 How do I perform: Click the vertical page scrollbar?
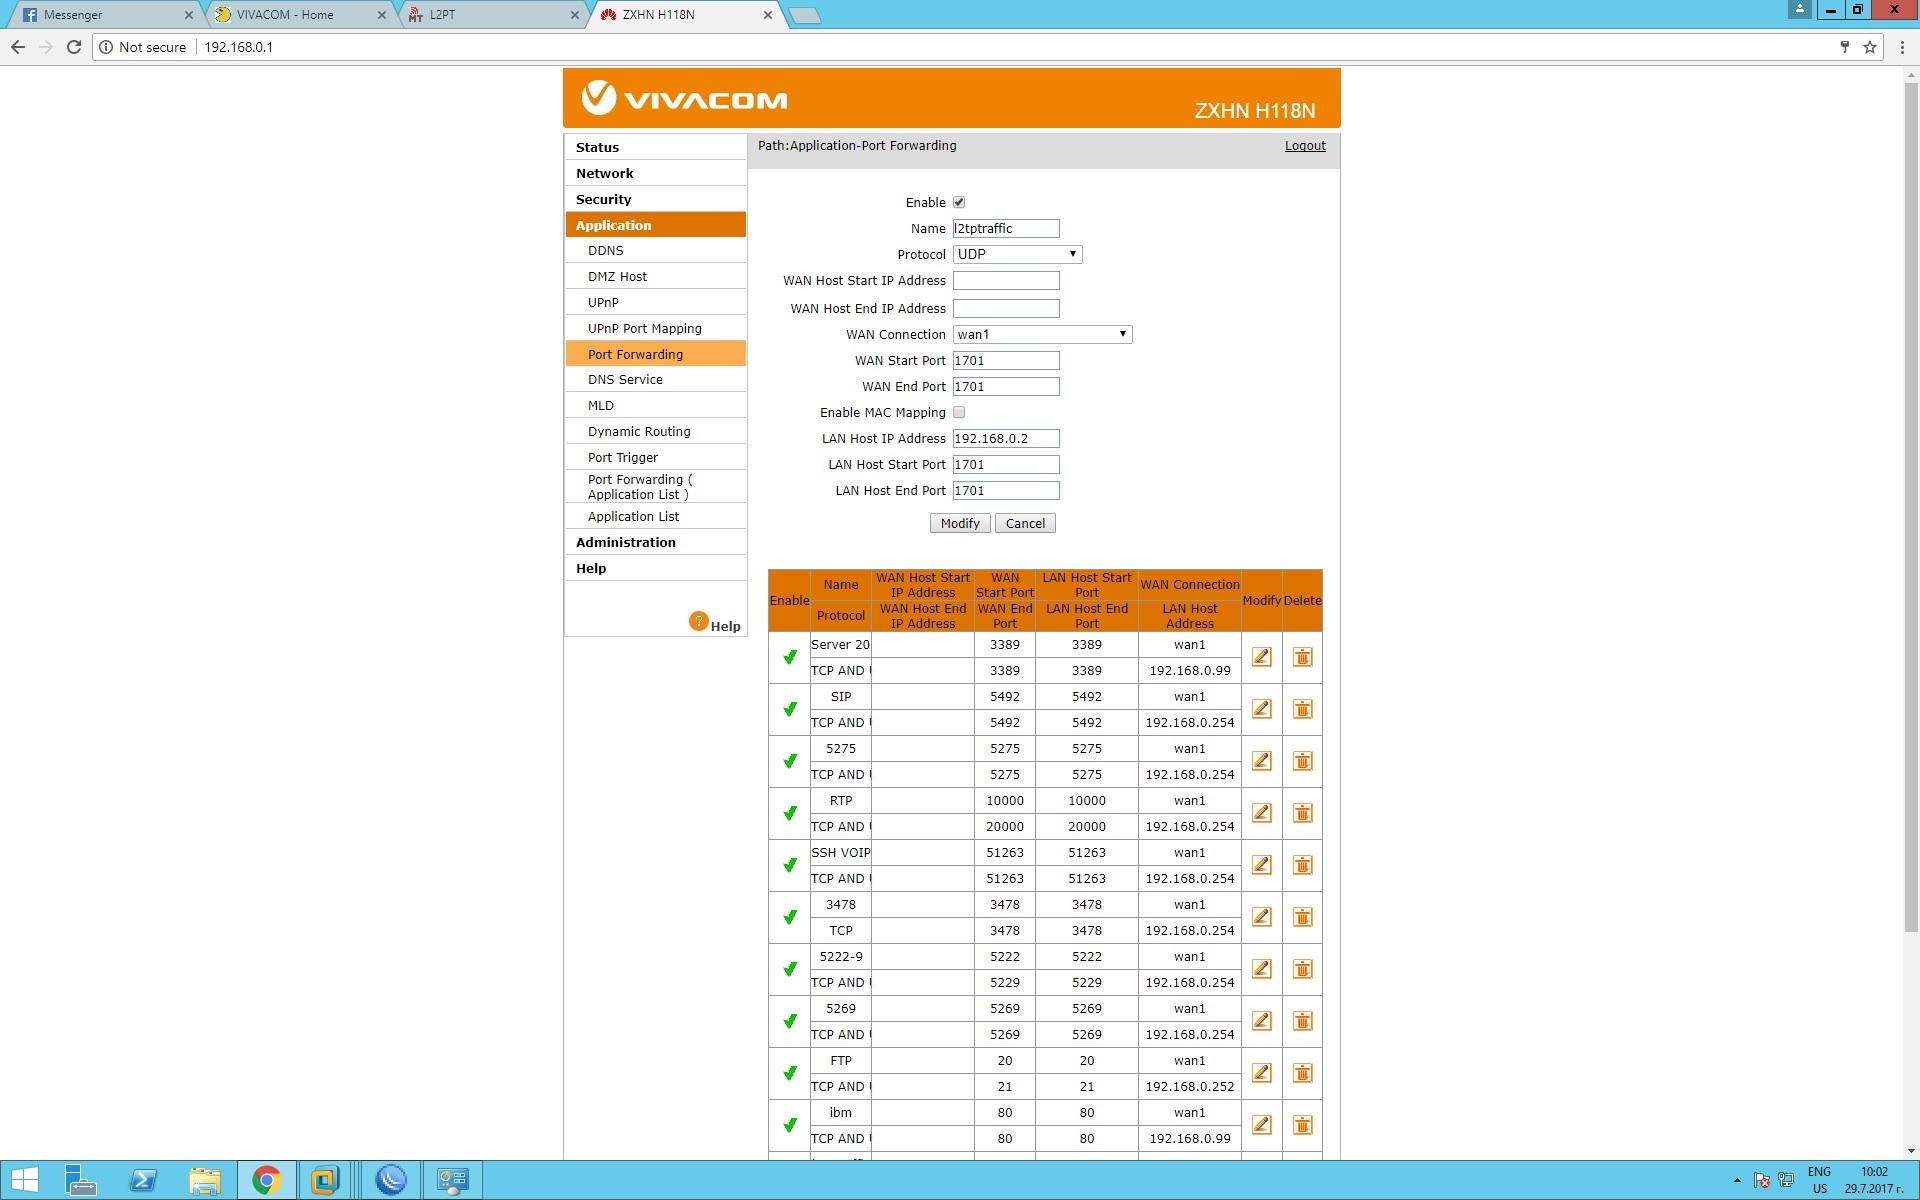1911,500
